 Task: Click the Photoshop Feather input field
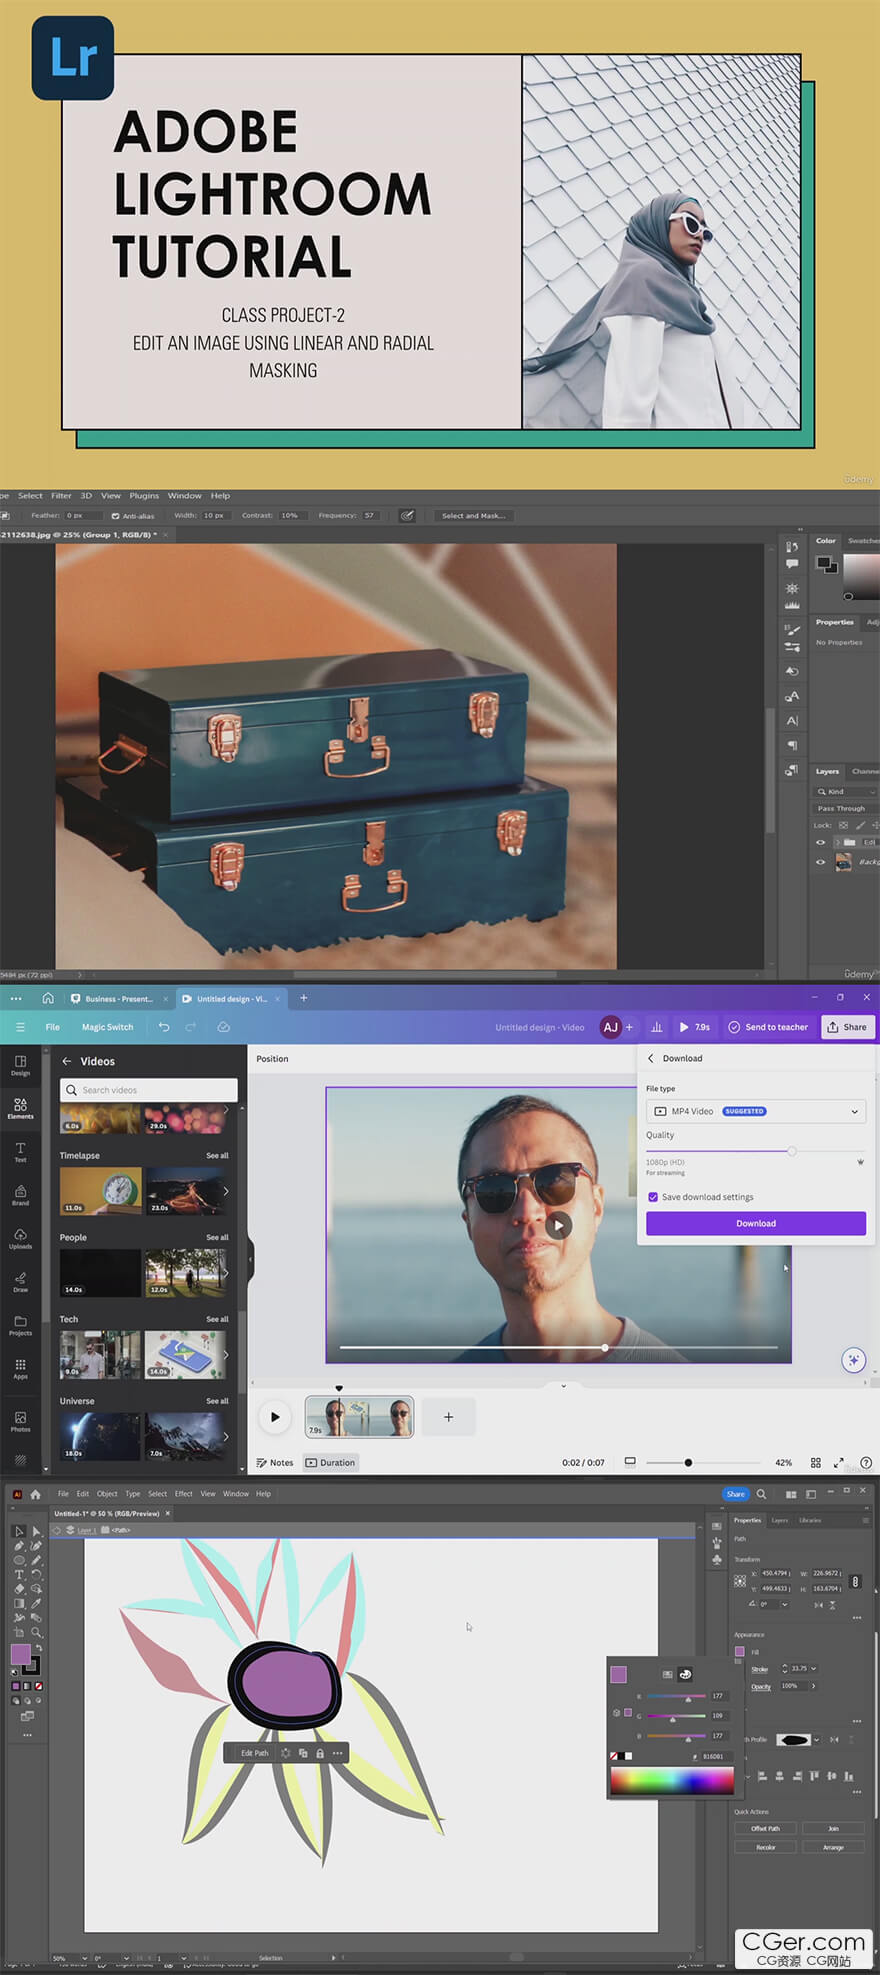84,516
